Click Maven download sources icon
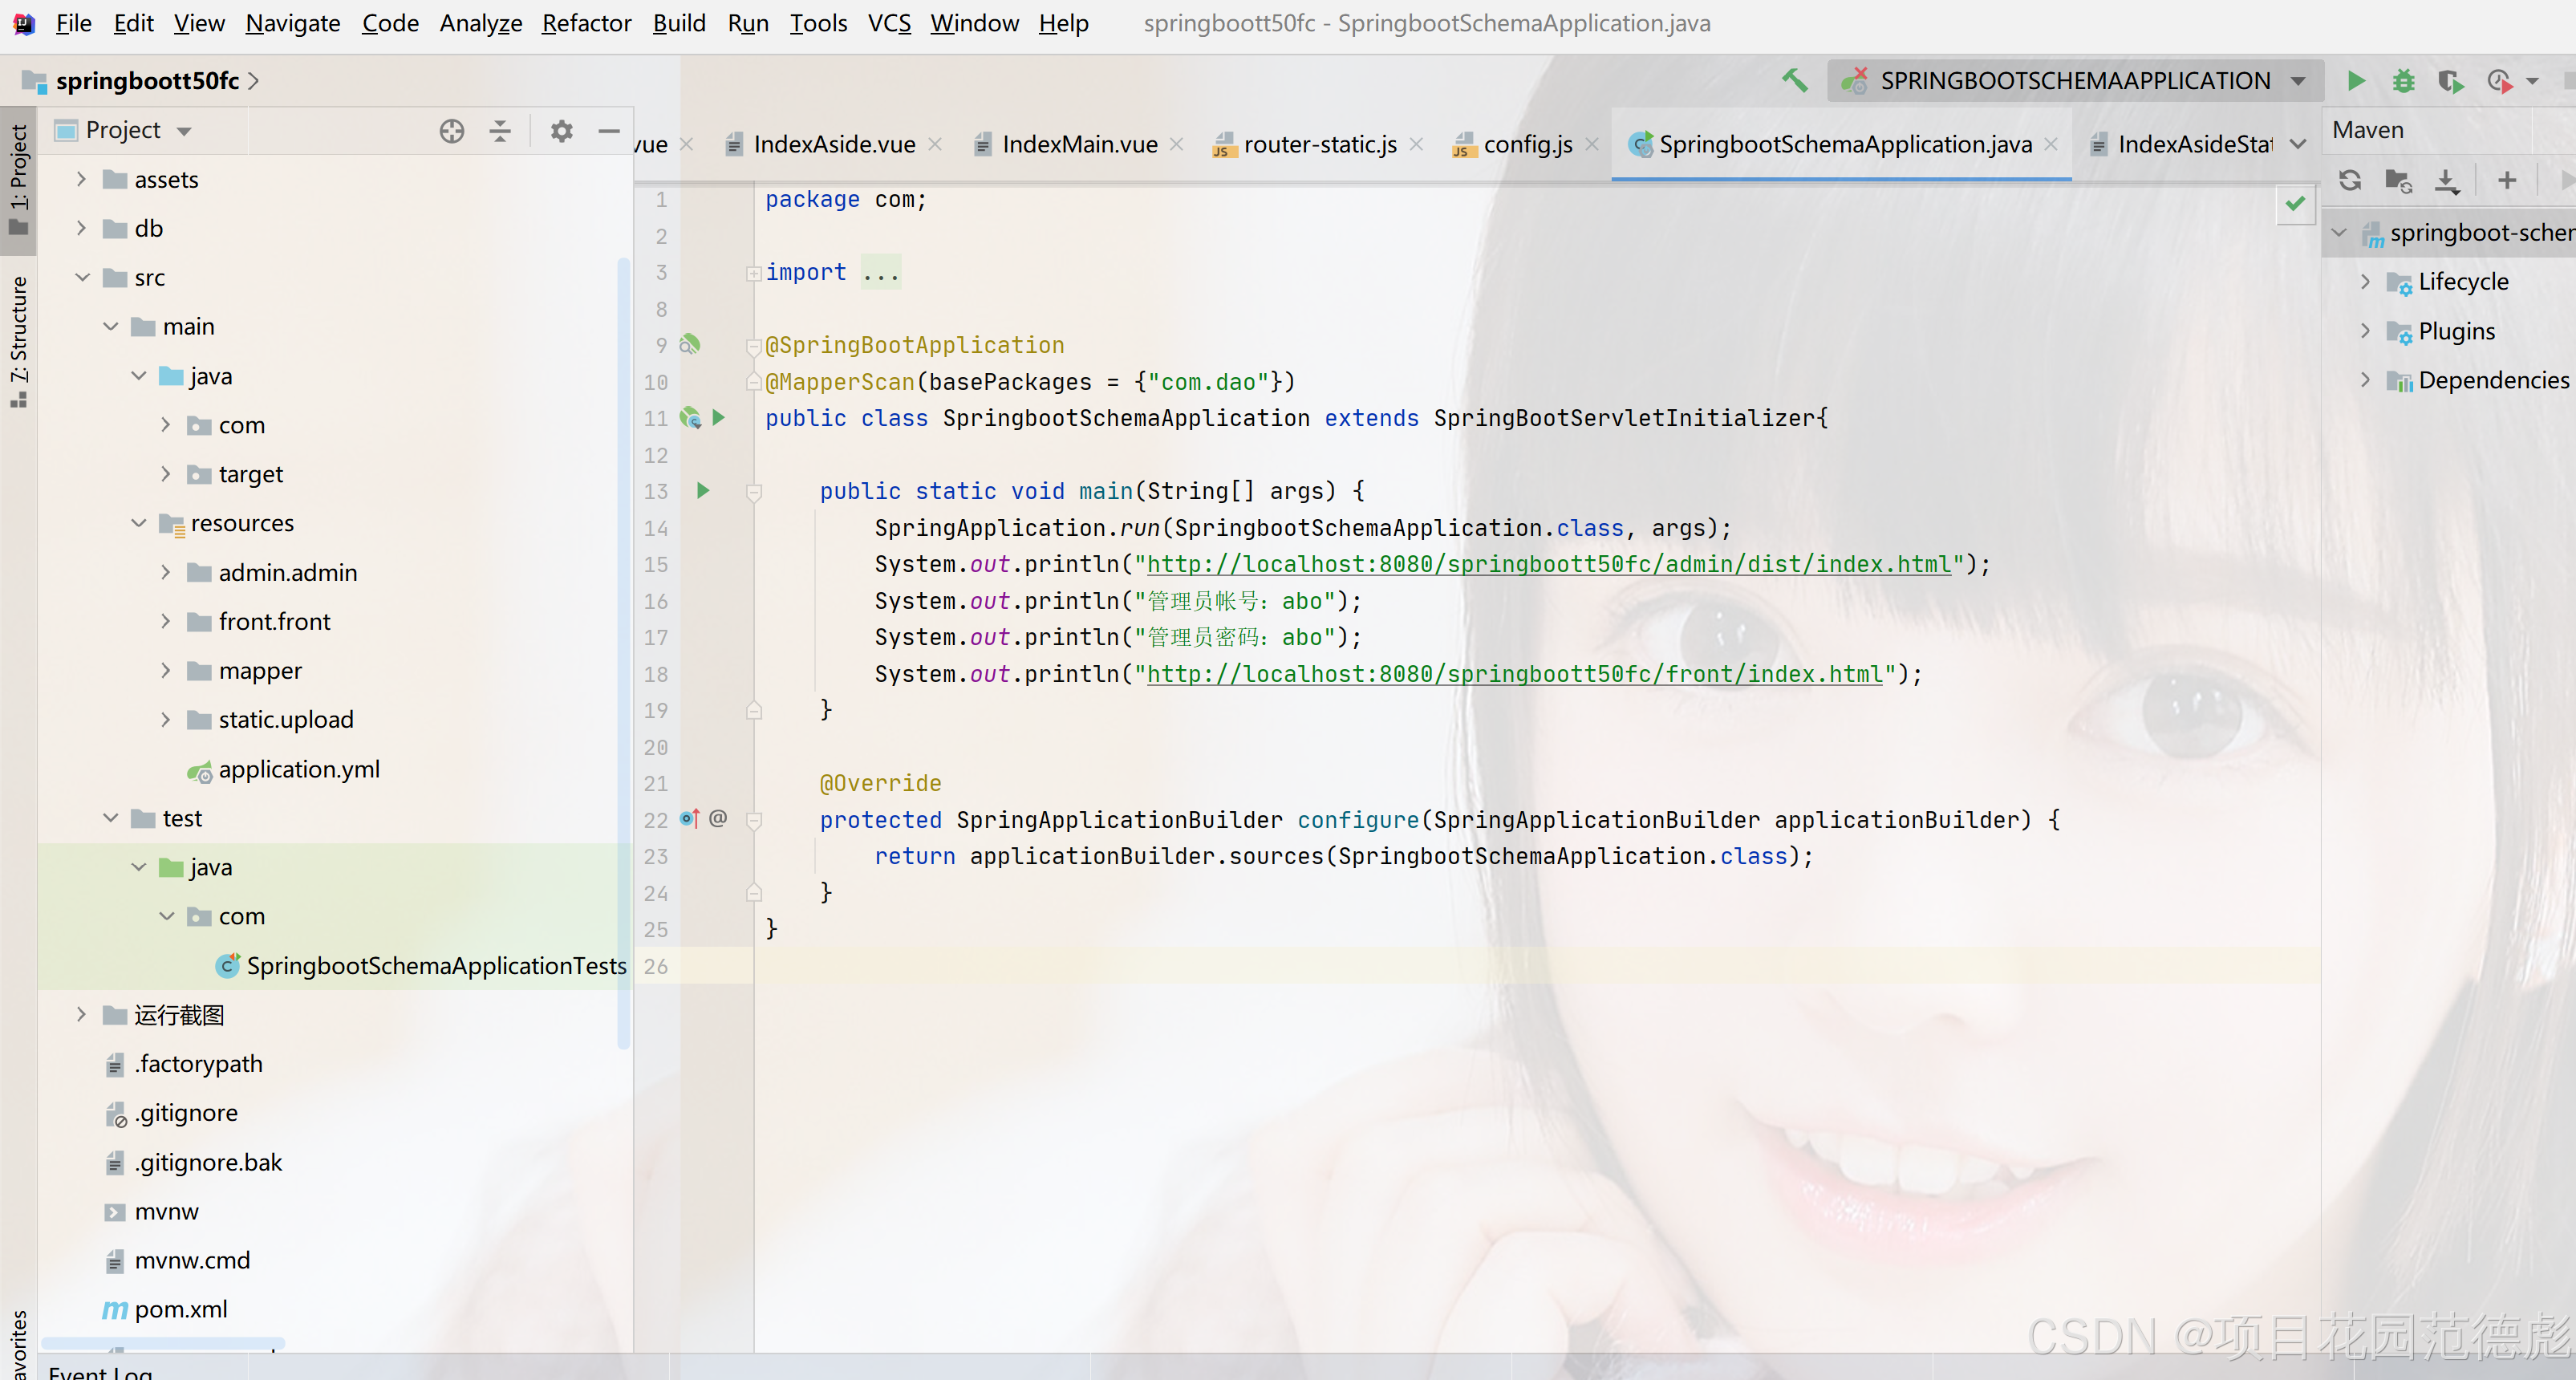This screenshot has width=2576, height=1380. point(2446,181)
